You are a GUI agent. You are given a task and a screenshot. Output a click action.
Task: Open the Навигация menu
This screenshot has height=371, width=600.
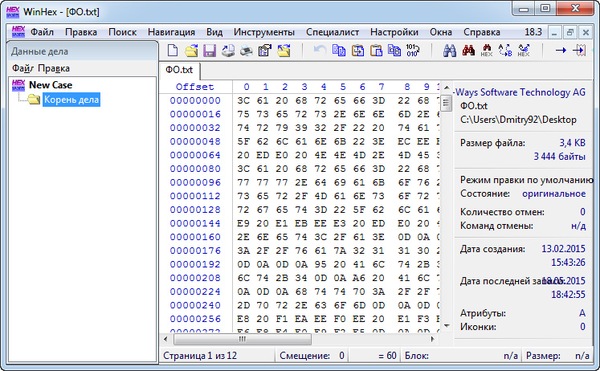[x=171, y=32]
